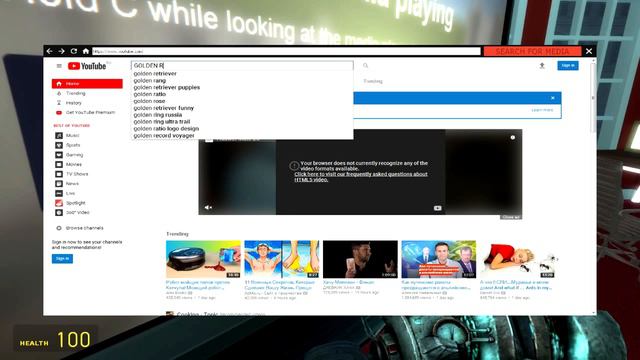This screenshot has height=360, width=640.
Task: Close the media browser with X
Action: (x=589, y=51)
